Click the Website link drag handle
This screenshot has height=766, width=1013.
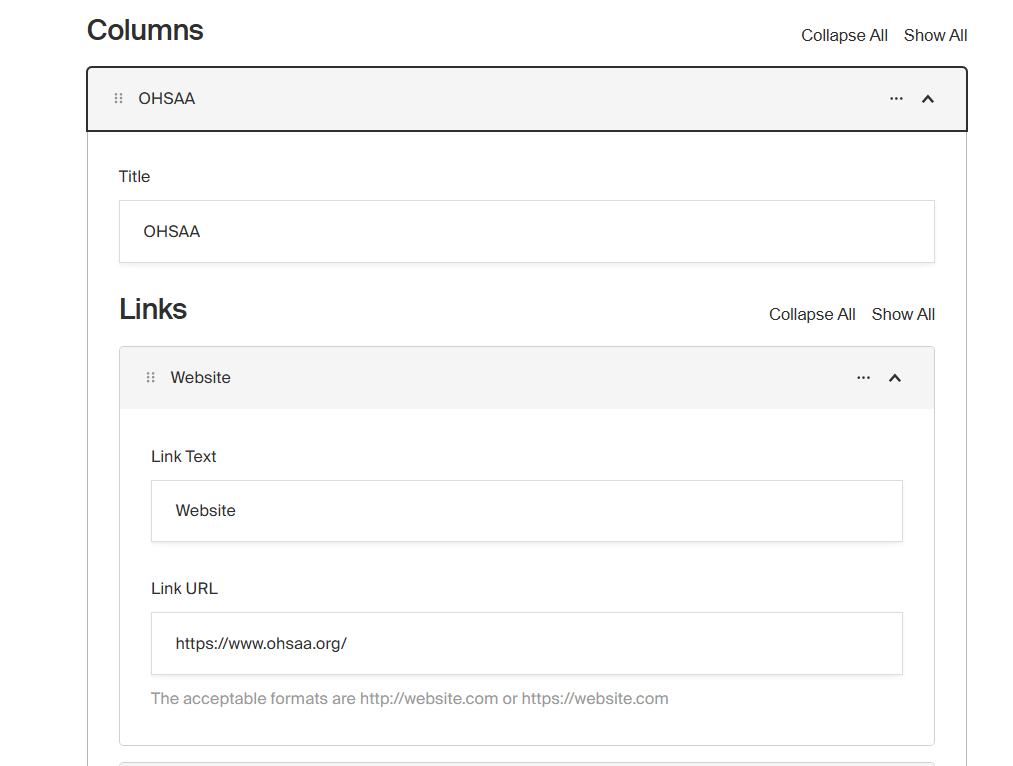click(151, 377)
